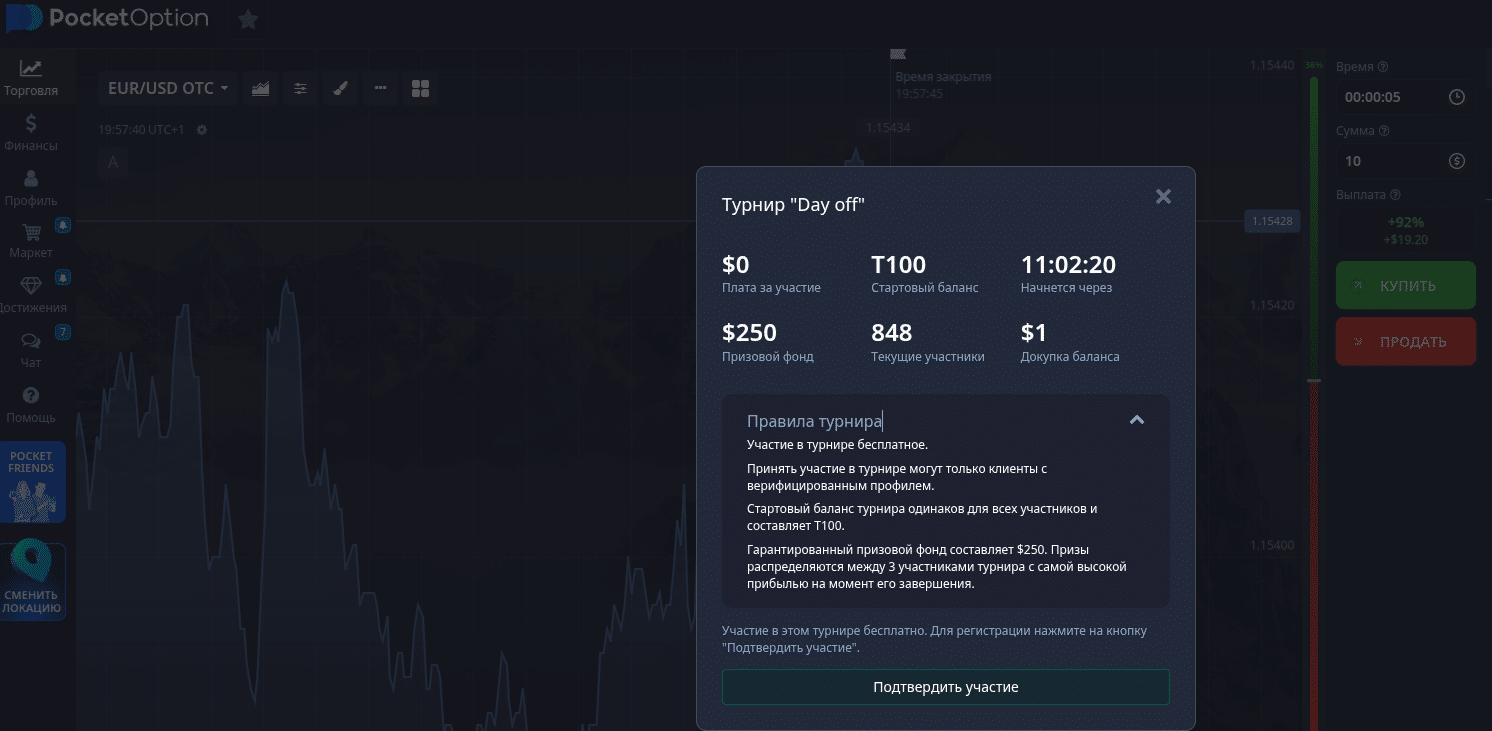Click the red ПРОДАТЬ button
Viewport: 1492px width, 731px height.
1405,342
